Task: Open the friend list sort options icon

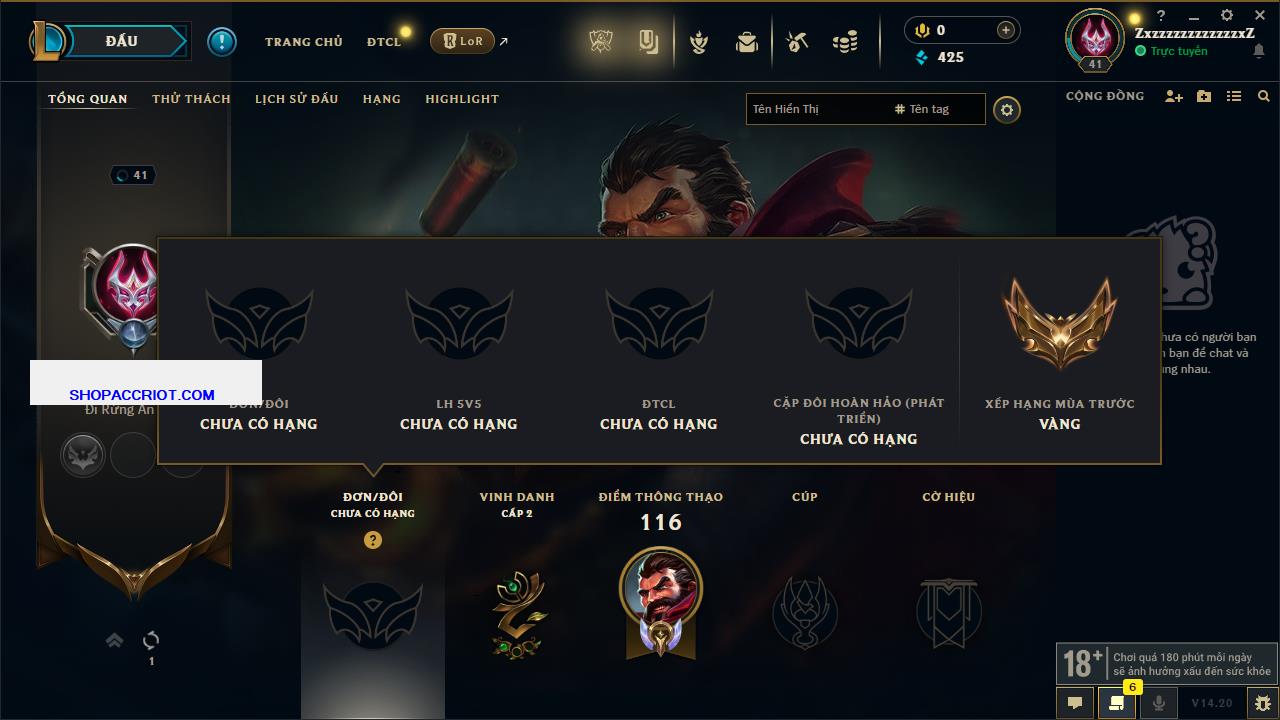Action: click(x=1234, y=96)
